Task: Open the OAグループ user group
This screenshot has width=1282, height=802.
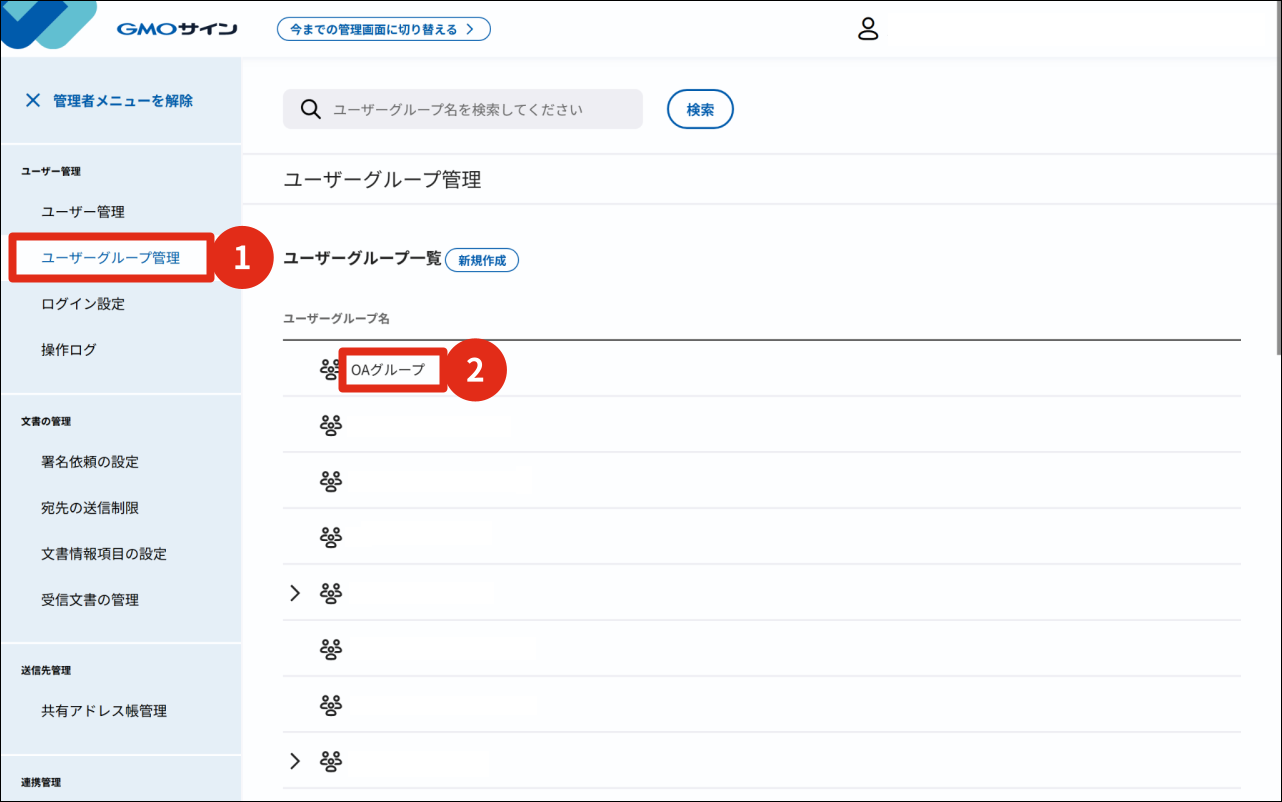Action: coord(388,370)
